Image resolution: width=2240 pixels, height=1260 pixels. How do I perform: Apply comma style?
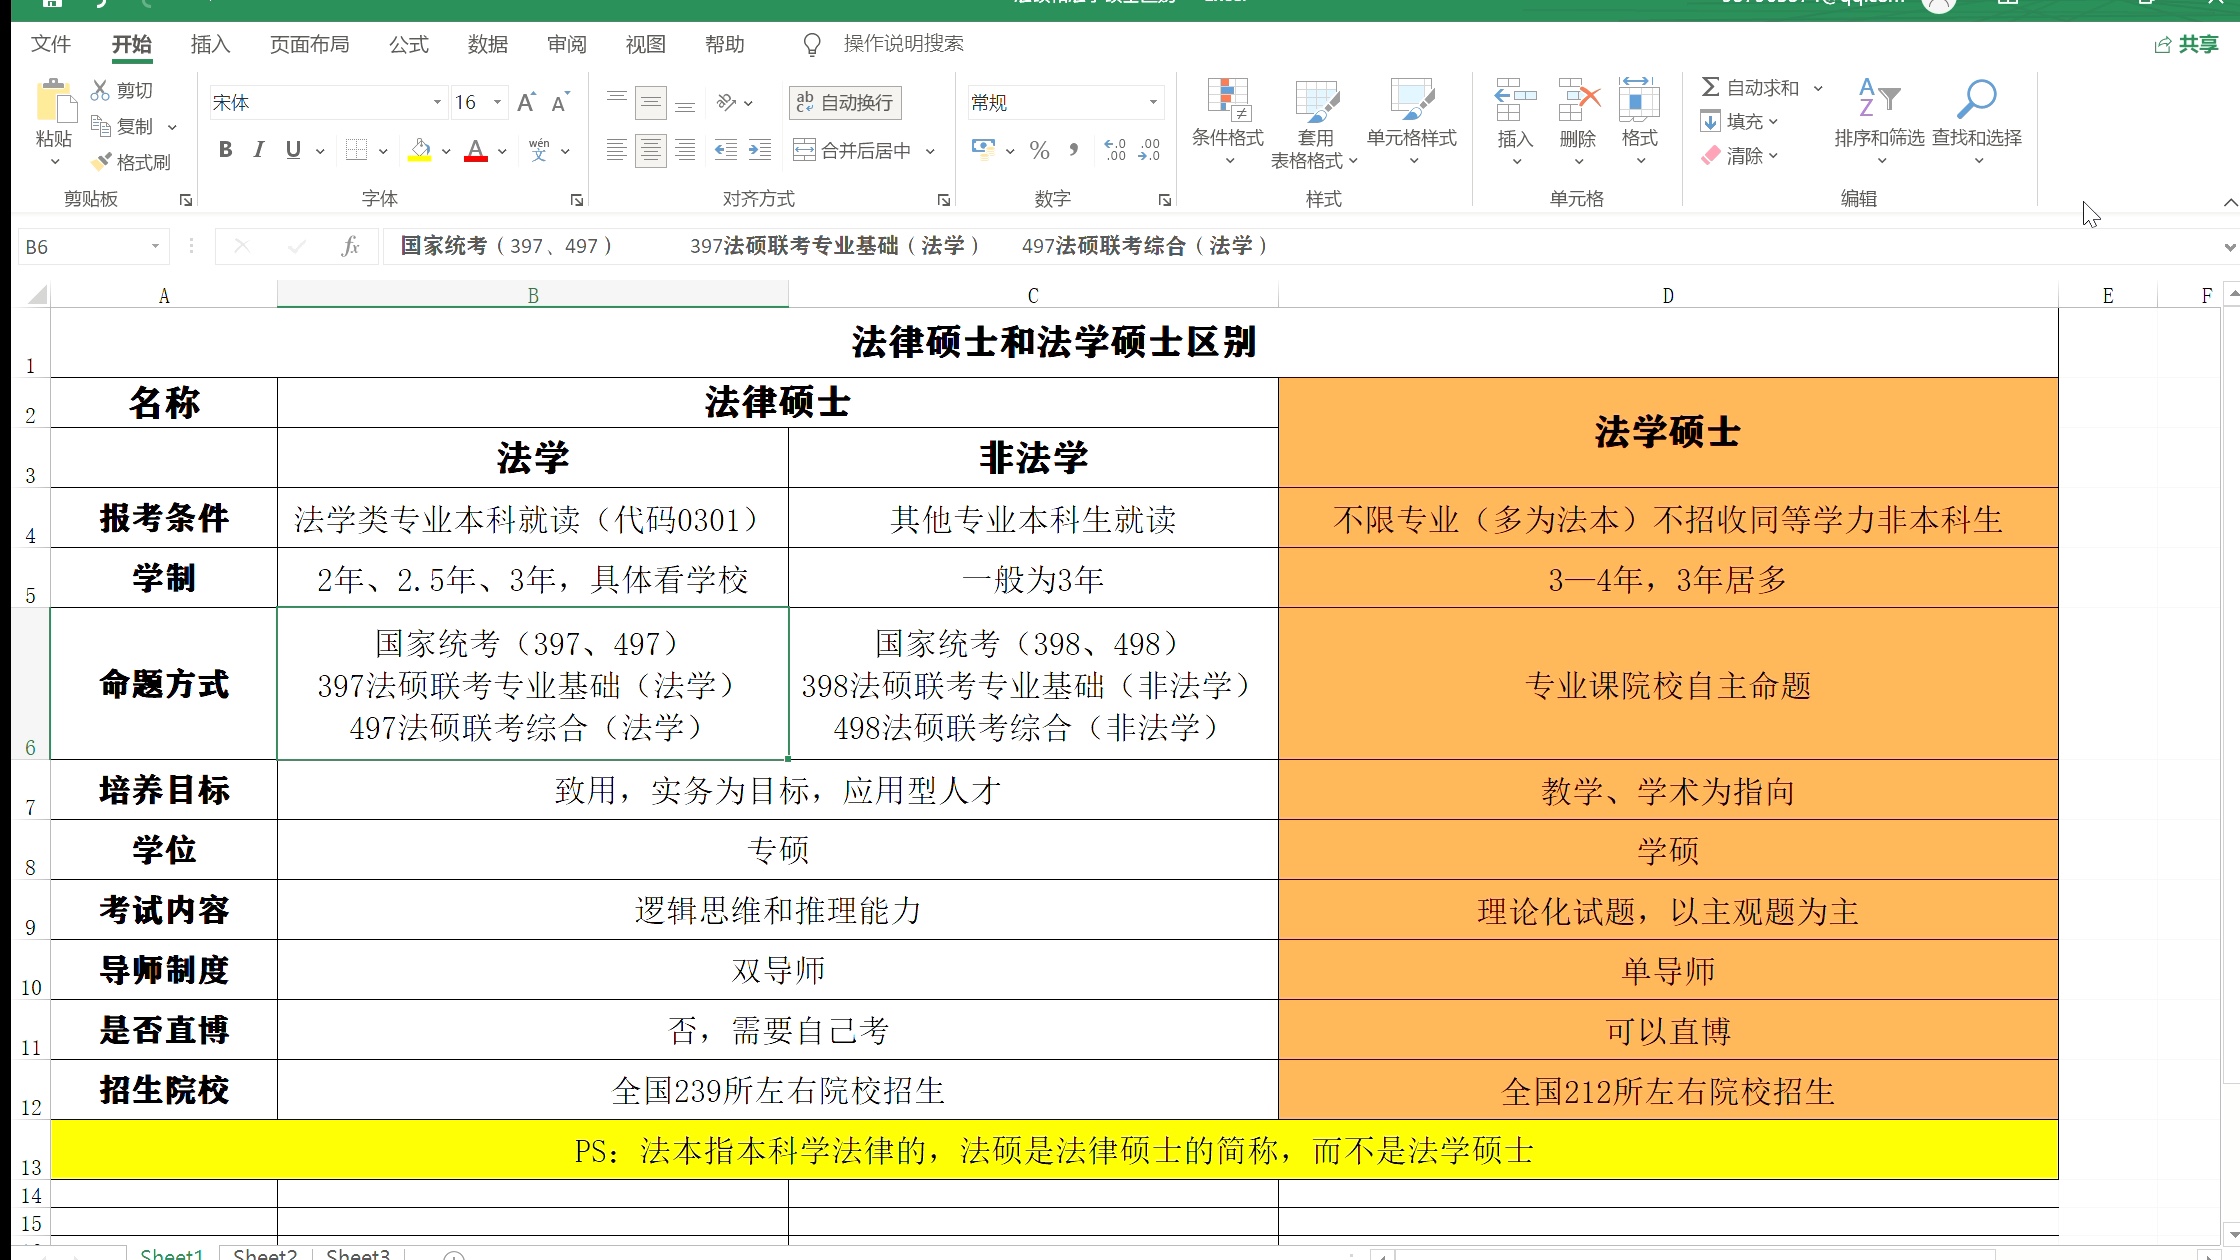click(x=1074, y=150)
